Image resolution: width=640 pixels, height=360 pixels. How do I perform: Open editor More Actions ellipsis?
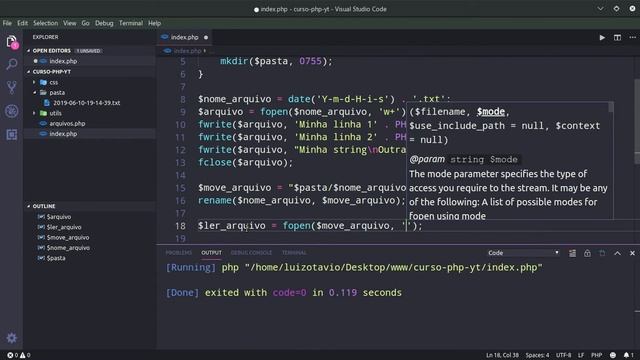pyautogui.click(x=632, y=38)
